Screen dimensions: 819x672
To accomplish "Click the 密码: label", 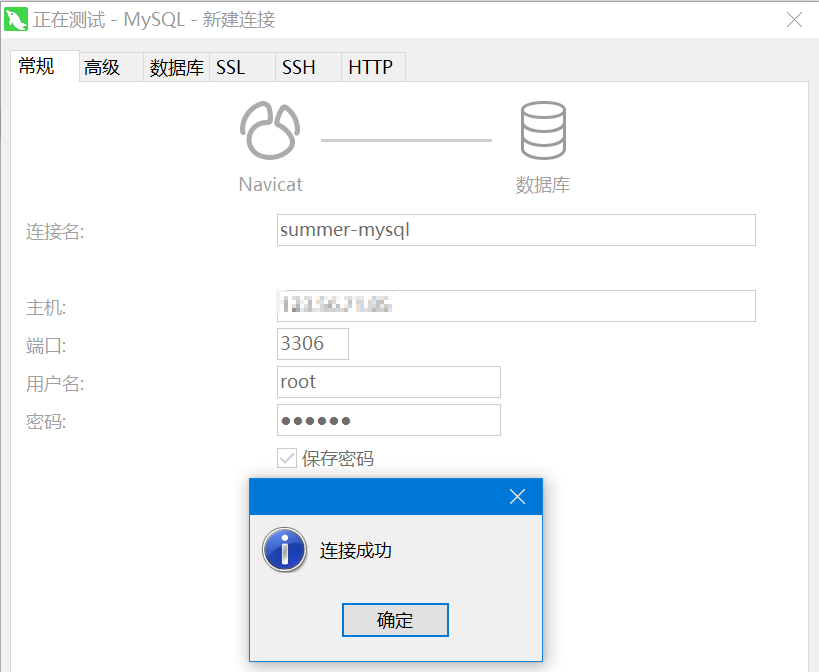I will 46,421.
